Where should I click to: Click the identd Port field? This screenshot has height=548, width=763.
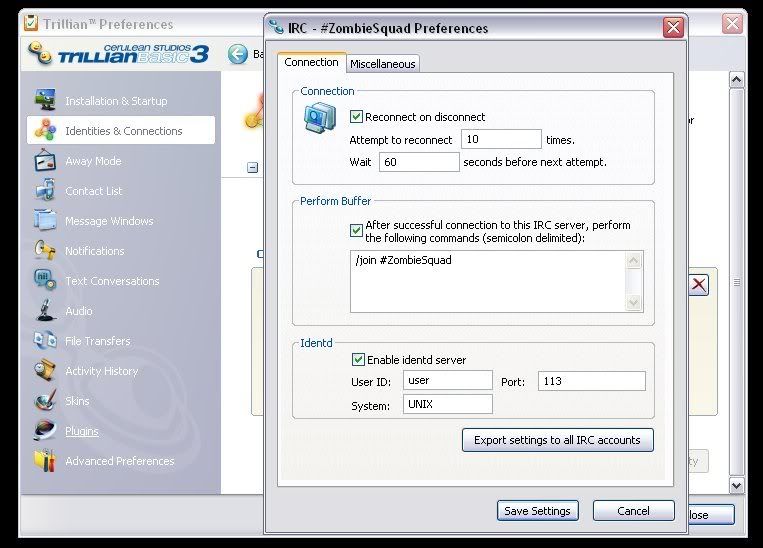pyautogui.click(x=592, y=381)
